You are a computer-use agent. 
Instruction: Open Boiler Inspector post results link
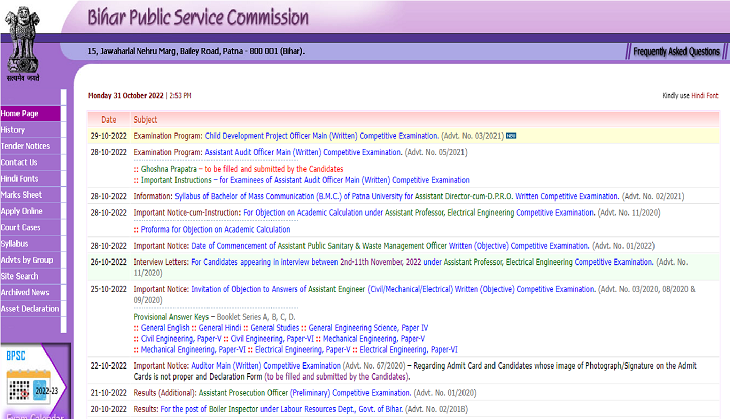(282, 409)
